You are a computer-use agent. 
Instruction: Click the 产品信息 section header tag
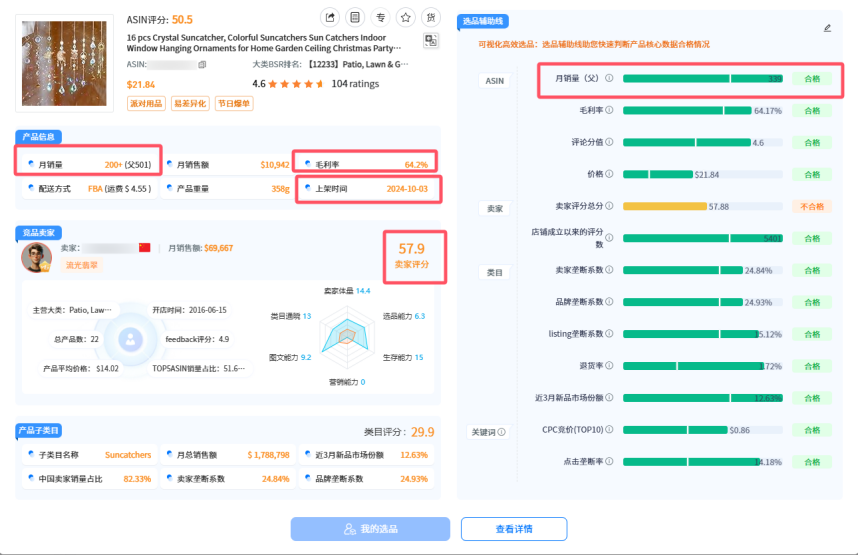point(38,137)
